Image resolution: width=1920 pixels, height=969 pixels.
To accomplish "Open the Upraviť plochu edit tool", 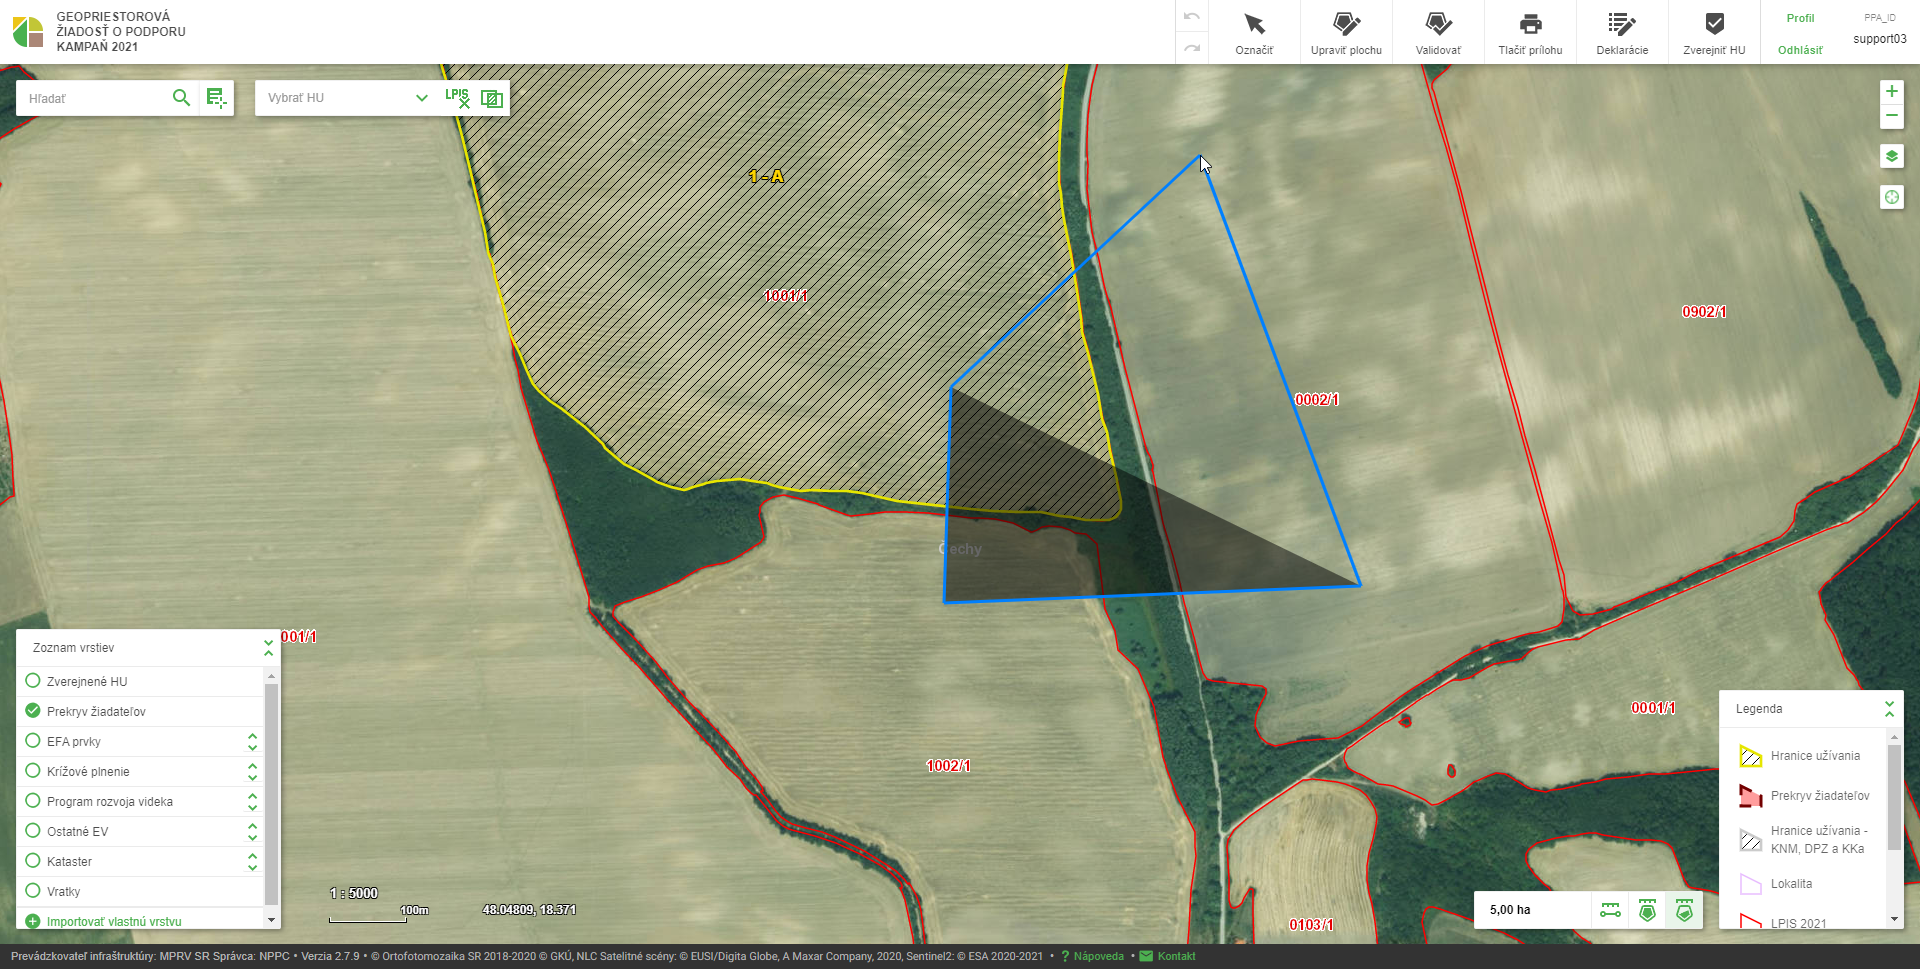I will coord(1346,32).
